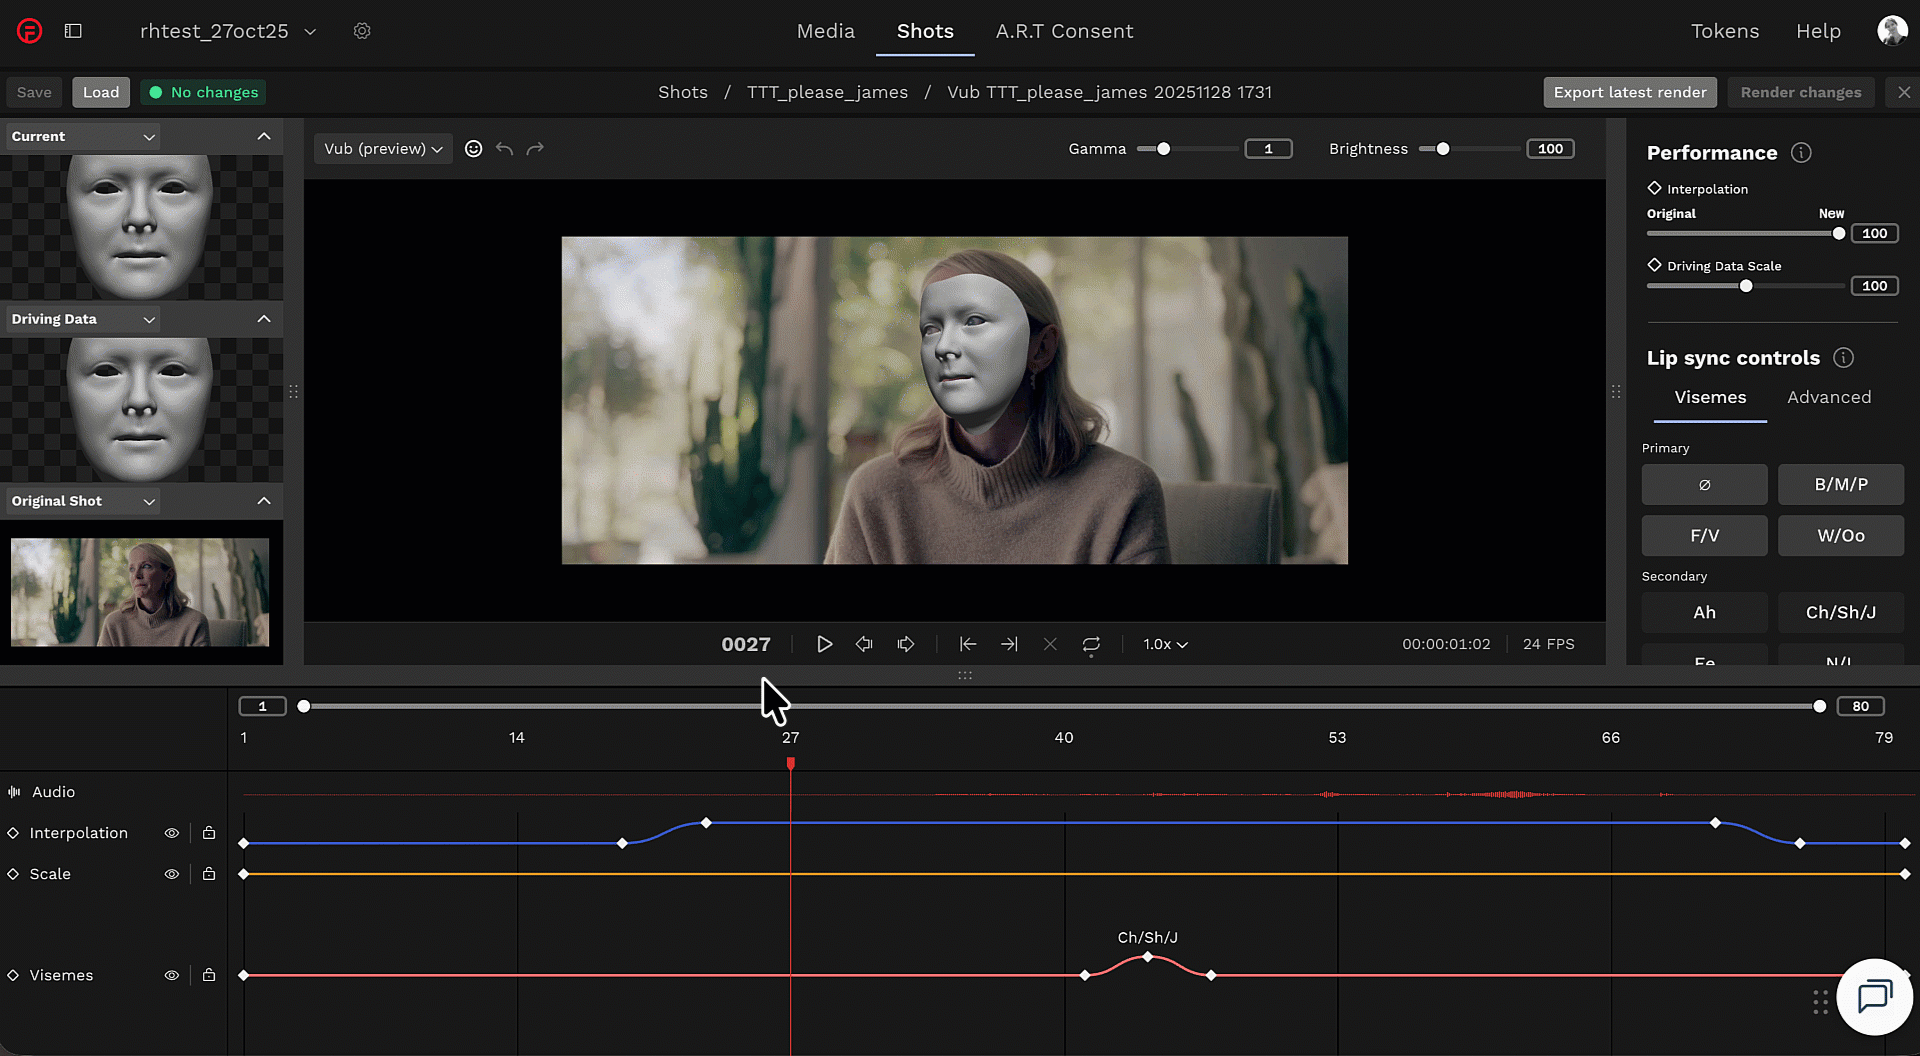The height and width of the screenshot is (1056, 1920).
Task: Open the A.R.T Consent tab
Action: pyautogui.click(x=1064, y=31)
